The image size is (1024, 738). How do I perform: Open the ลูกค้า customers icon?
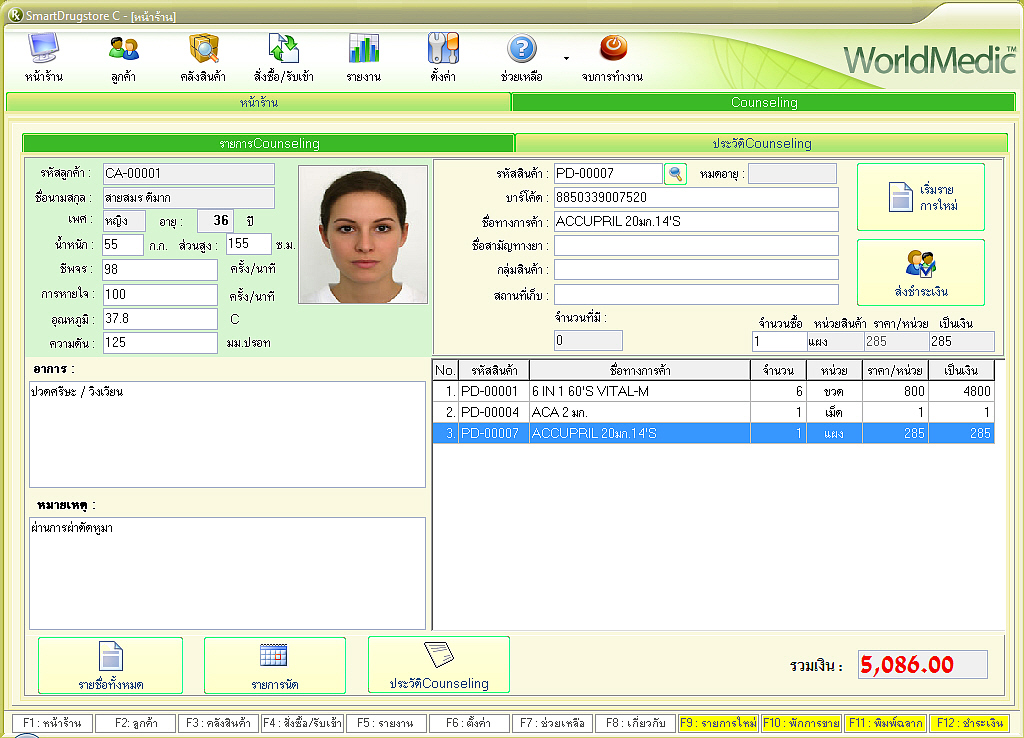pyautogui.click(x=124, y=49)
